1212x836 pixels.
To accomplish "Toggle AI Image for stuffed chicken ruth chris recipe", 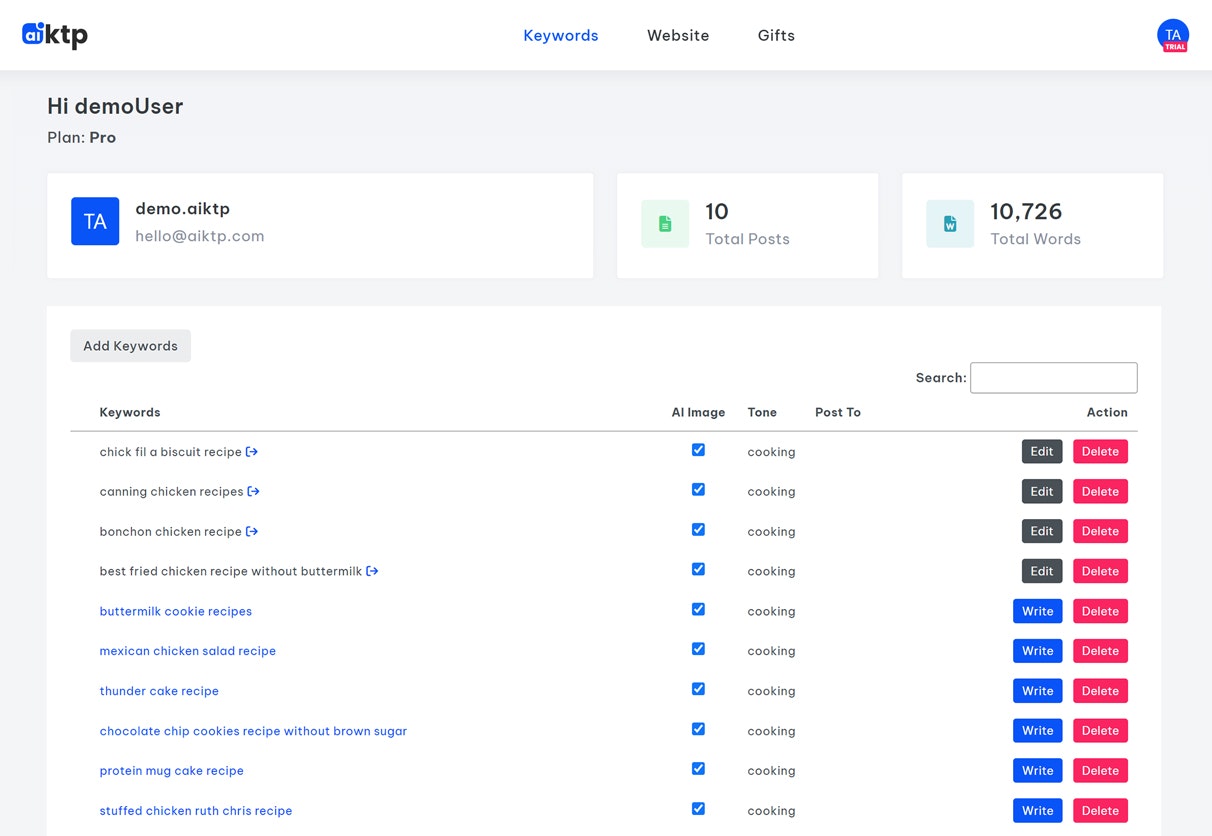I will pyautogui.click(x=698, y=809).
